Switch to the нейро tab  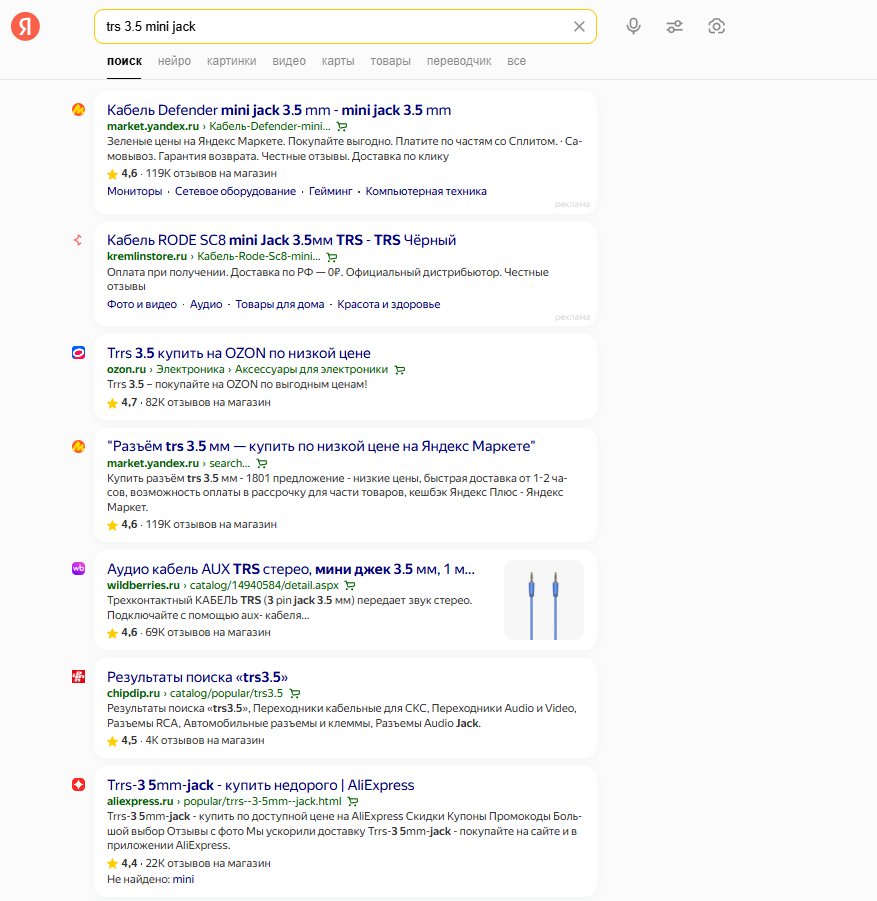click(x=174, y=61)
